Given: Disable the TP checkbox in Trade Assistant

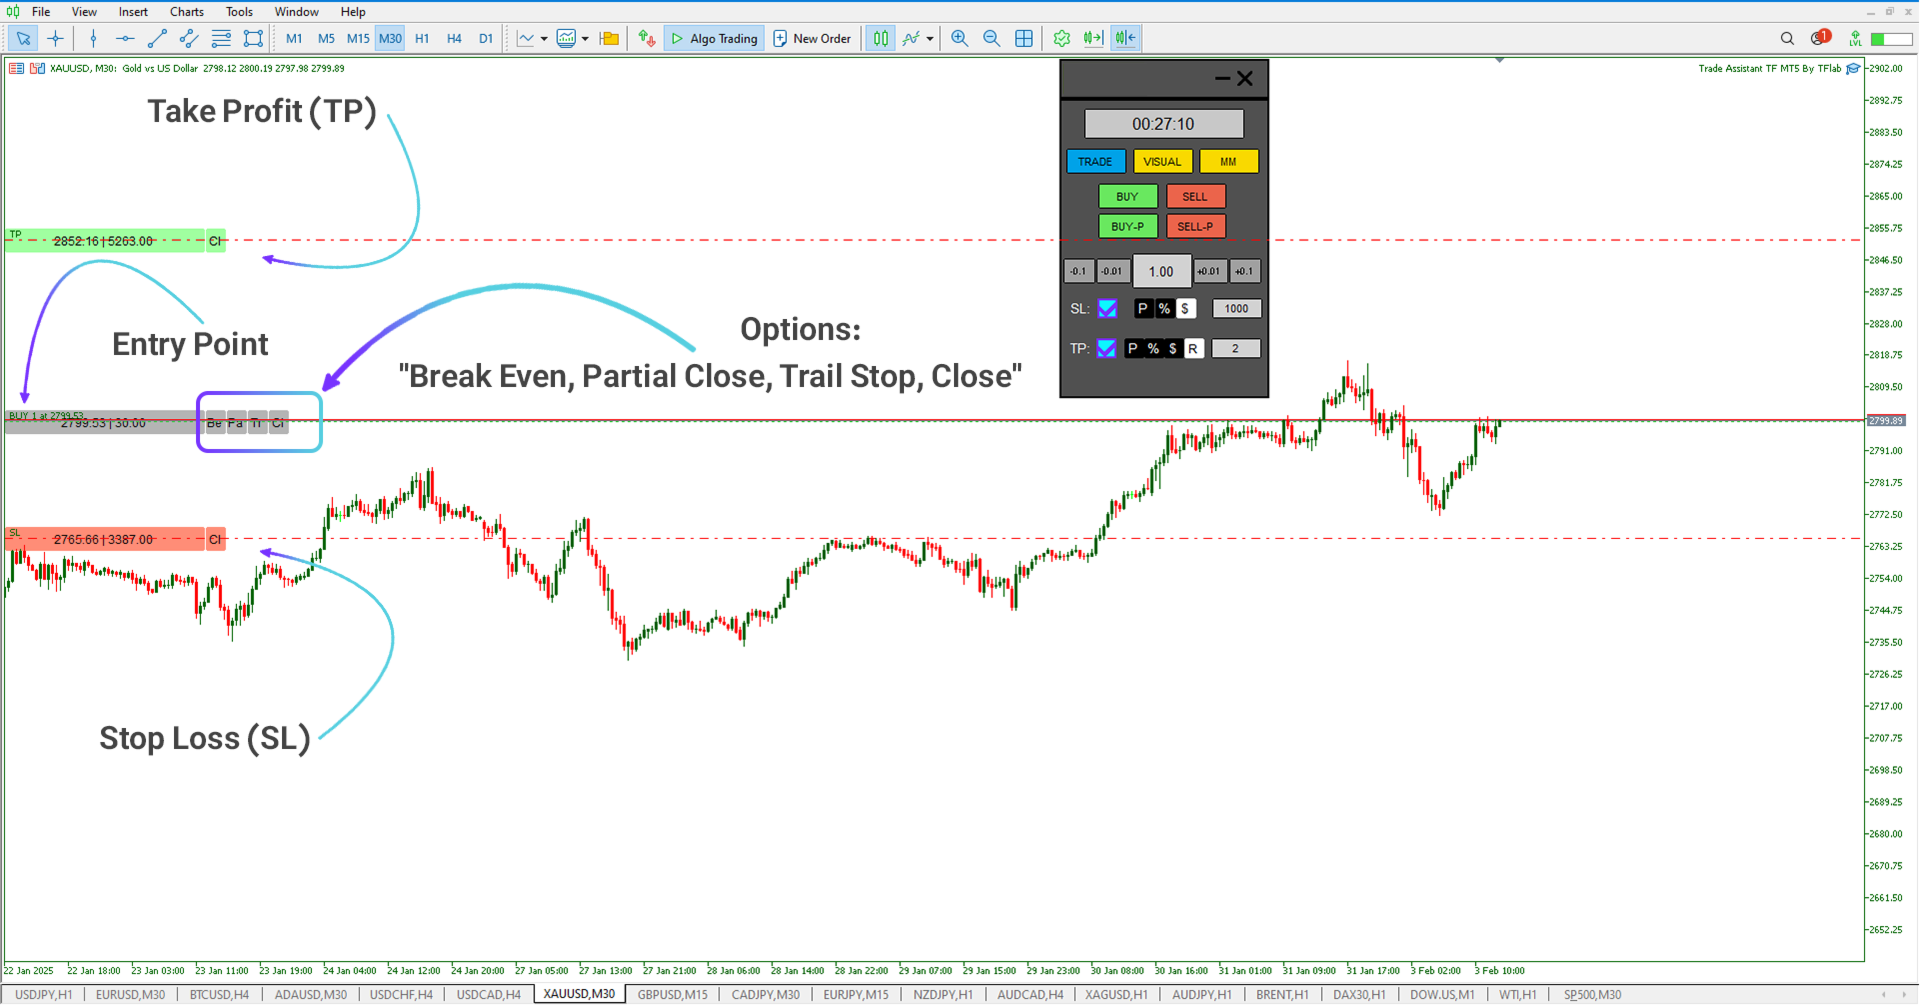Looking at the screenshot, I should [x=1107, y=348].
